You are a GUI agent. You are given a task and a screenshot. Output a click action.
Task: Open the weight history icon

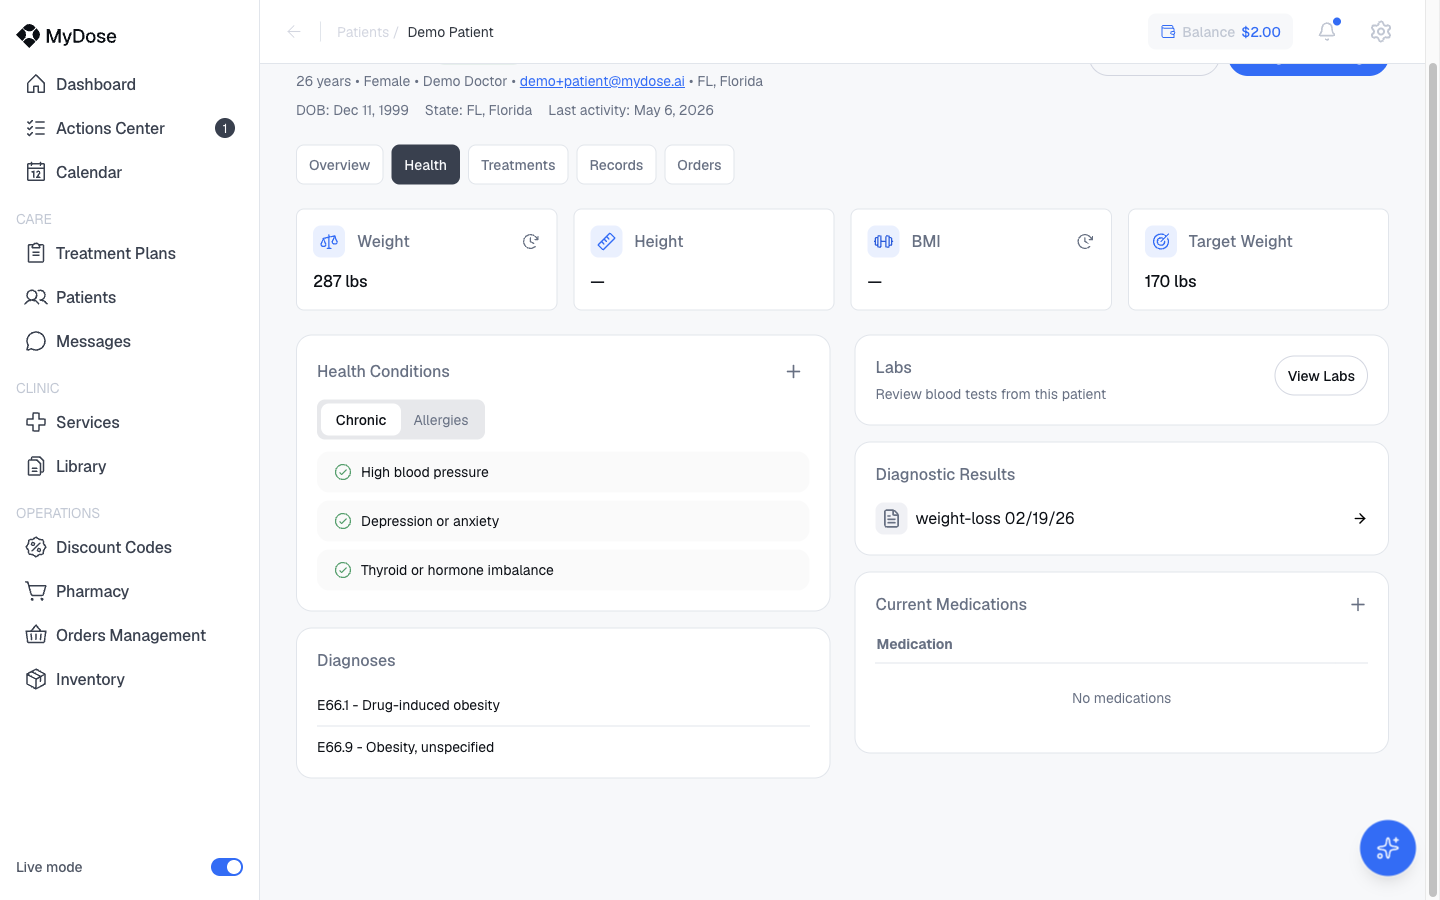coord(531,241)
